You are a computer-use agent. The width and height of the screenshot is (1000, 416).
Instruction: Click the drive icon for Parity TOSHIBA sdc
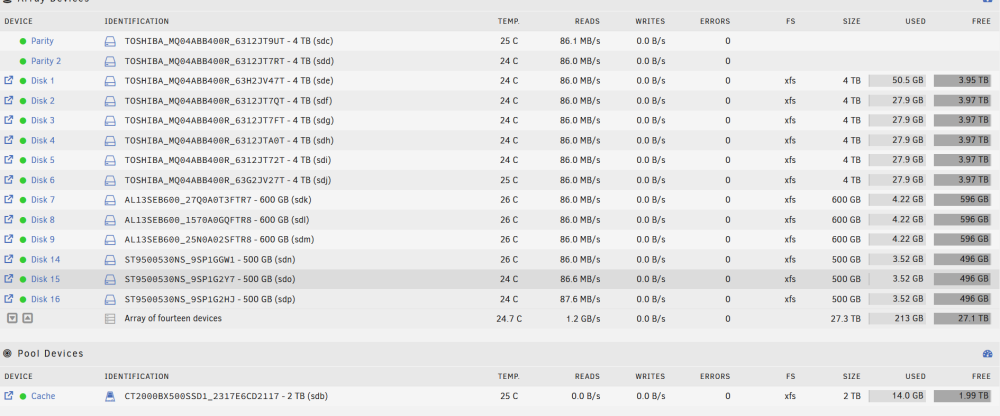point(110,41)
